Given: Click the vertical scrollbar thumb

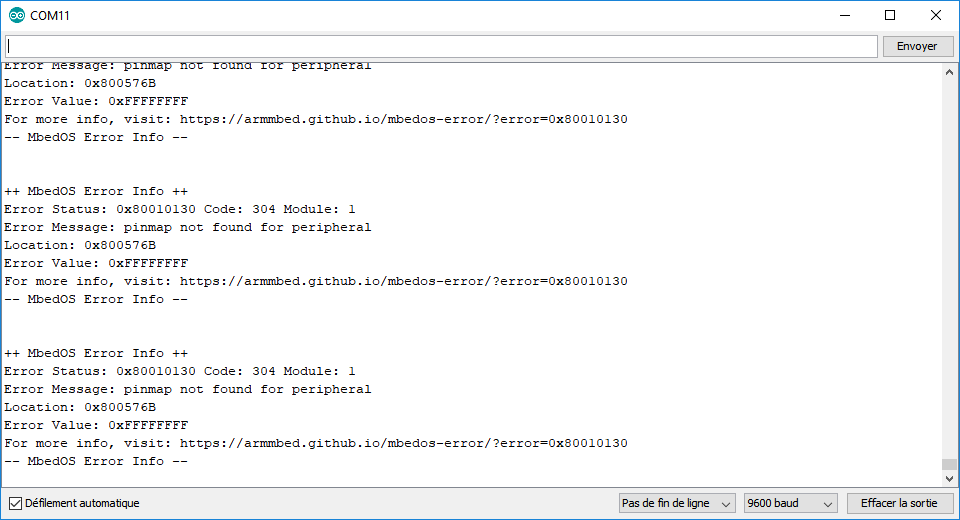Looking at the screenshot, I should tap(949, 464).
